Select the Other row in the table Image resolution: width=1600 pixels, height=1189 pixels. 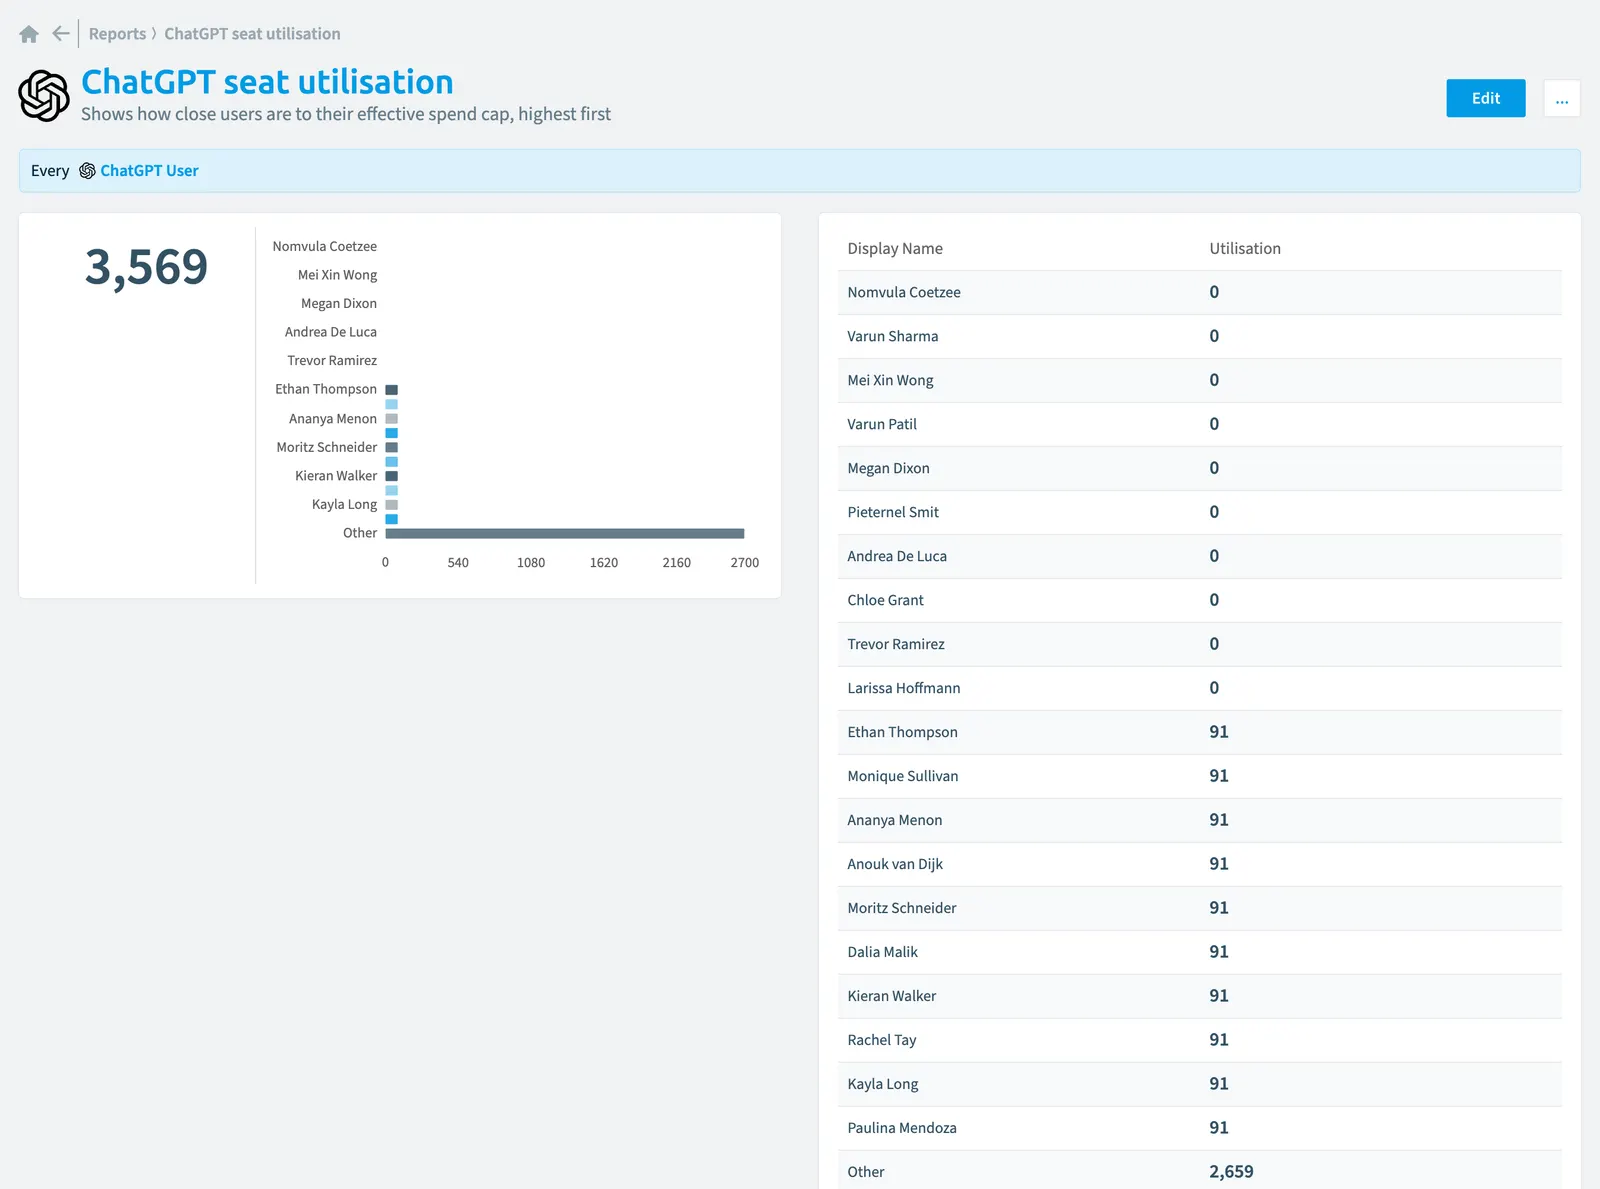click(x=1199, y=1170)
